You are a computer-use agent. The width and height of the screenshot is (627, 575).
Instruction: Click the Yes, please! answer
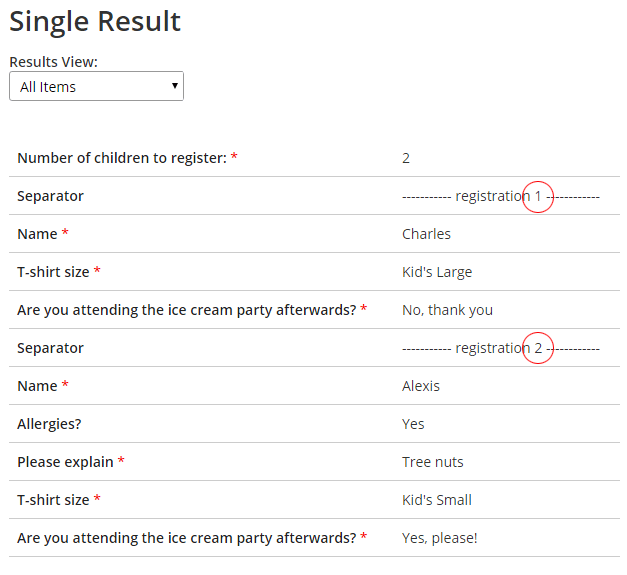(x=439, y=538)
